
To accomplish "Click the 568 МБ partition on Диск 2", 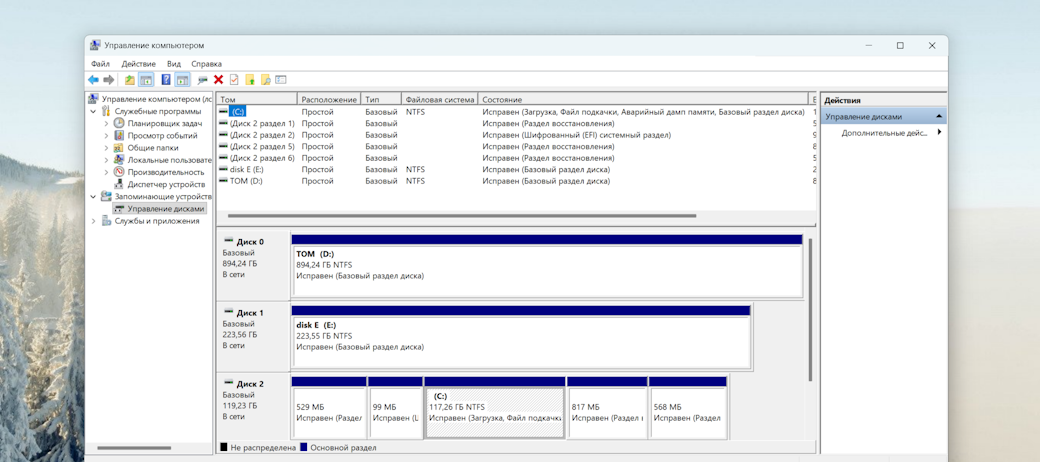I will coord(688,407).
